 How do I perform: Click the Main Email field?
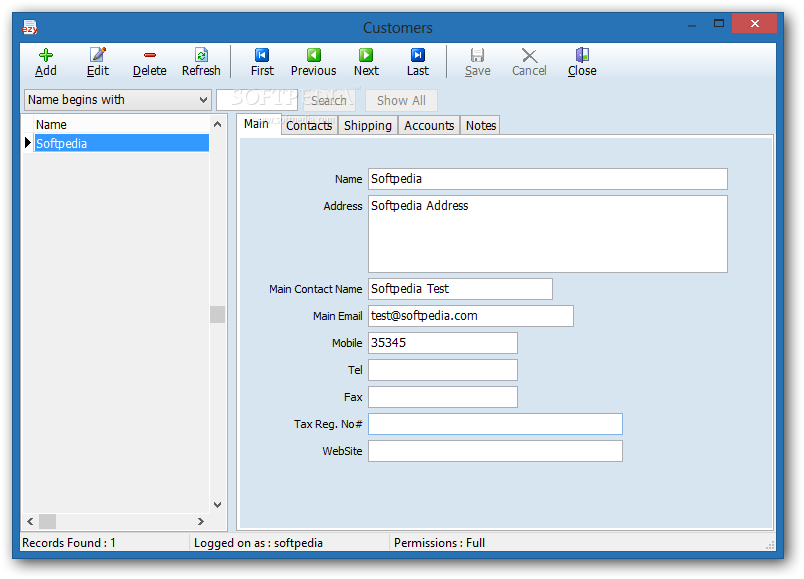[471, 316]
